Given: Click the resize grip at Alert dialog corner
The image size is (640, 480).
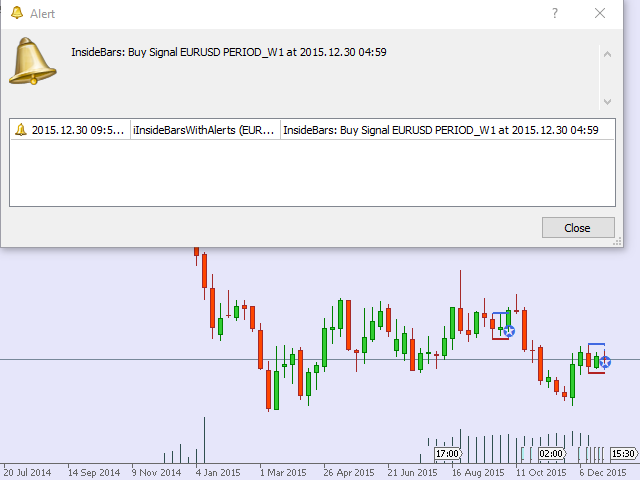Looking at the screenshot, I should coord(617,241).
